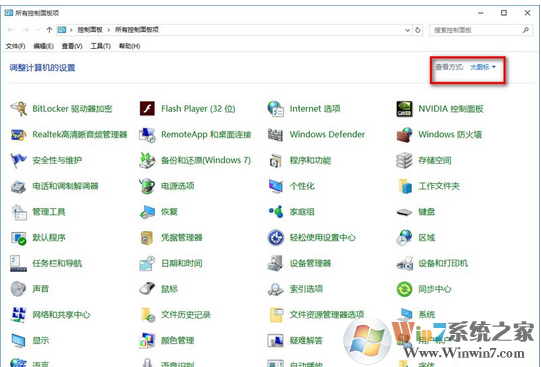Open the 管理工具 icon
The width and height of the screenshot is (541, 367).
pos(18,212)
